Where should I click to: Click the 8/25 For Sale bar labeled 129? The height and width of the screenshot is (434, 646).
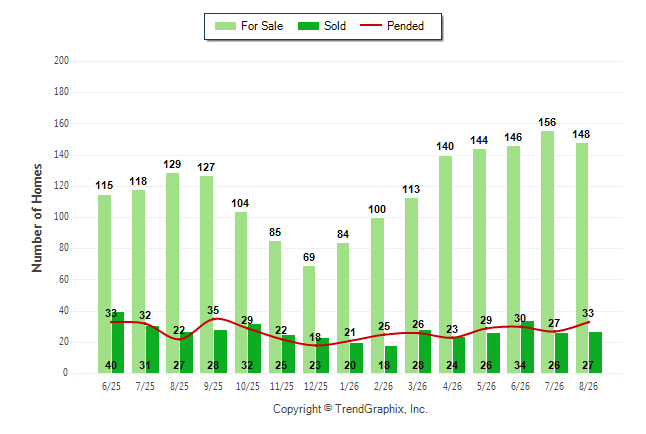[173, 273]
